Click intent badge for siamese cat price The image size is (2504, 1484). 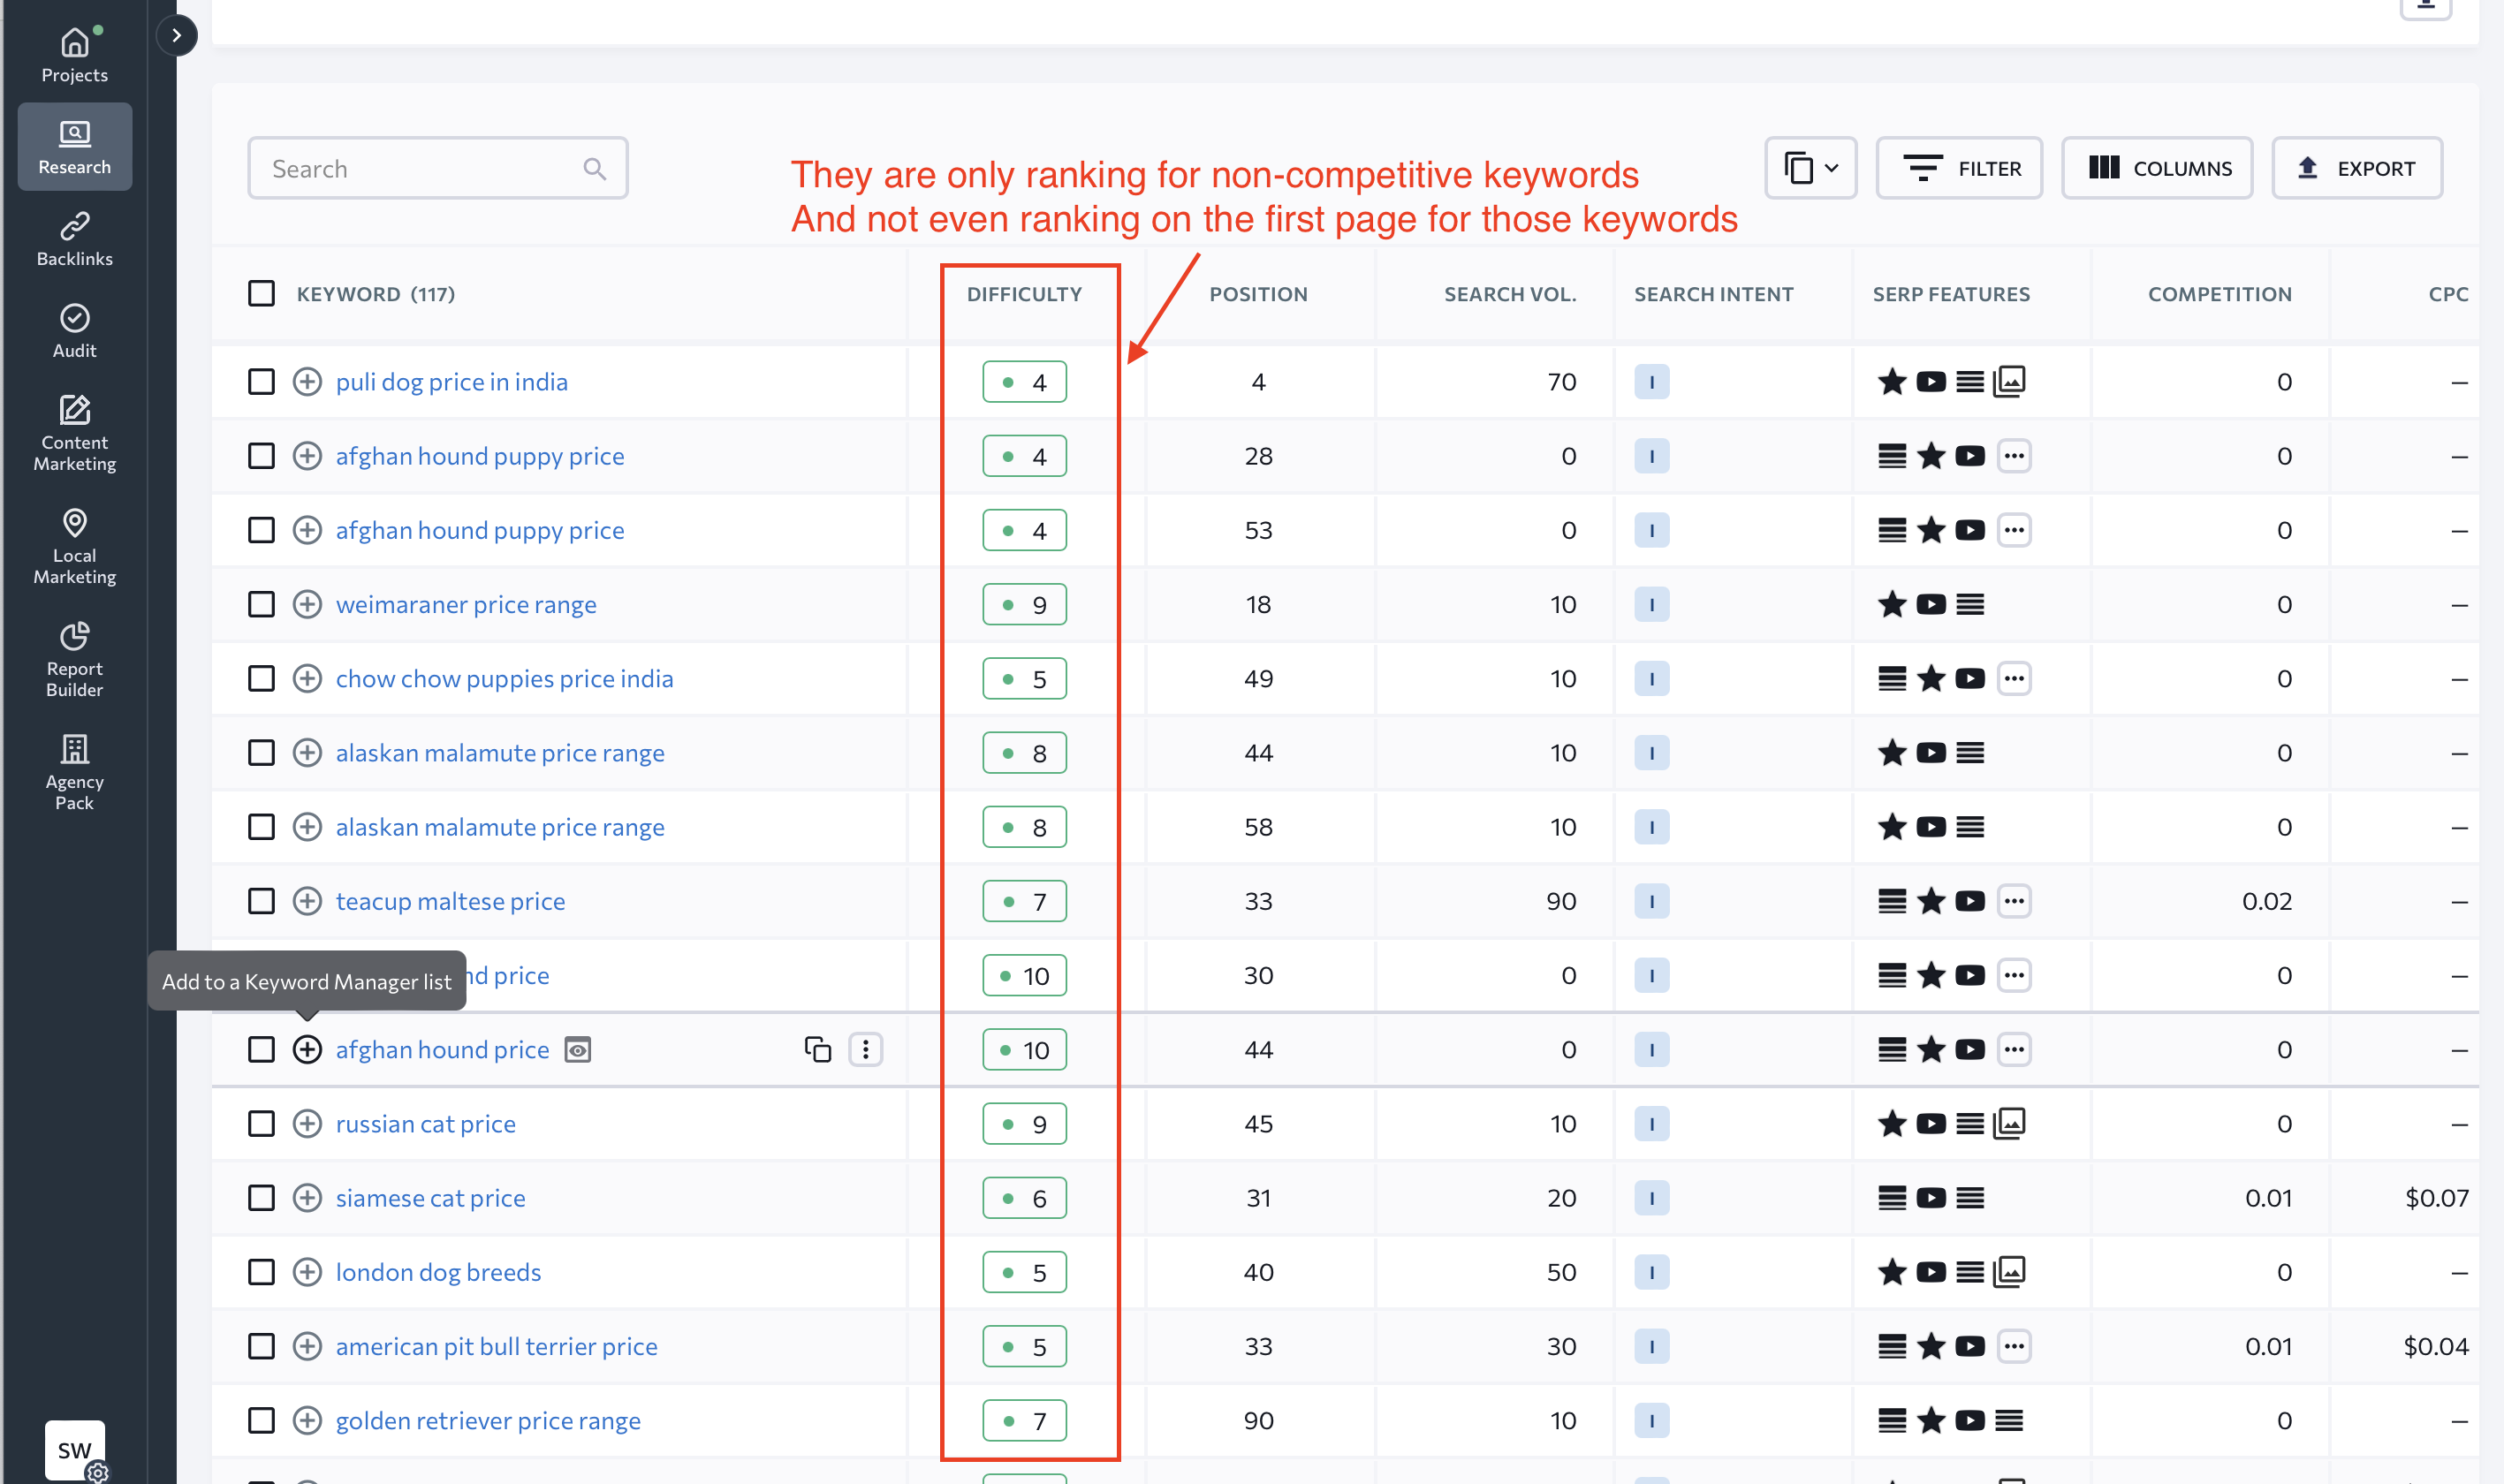tap(1652, 1198)
